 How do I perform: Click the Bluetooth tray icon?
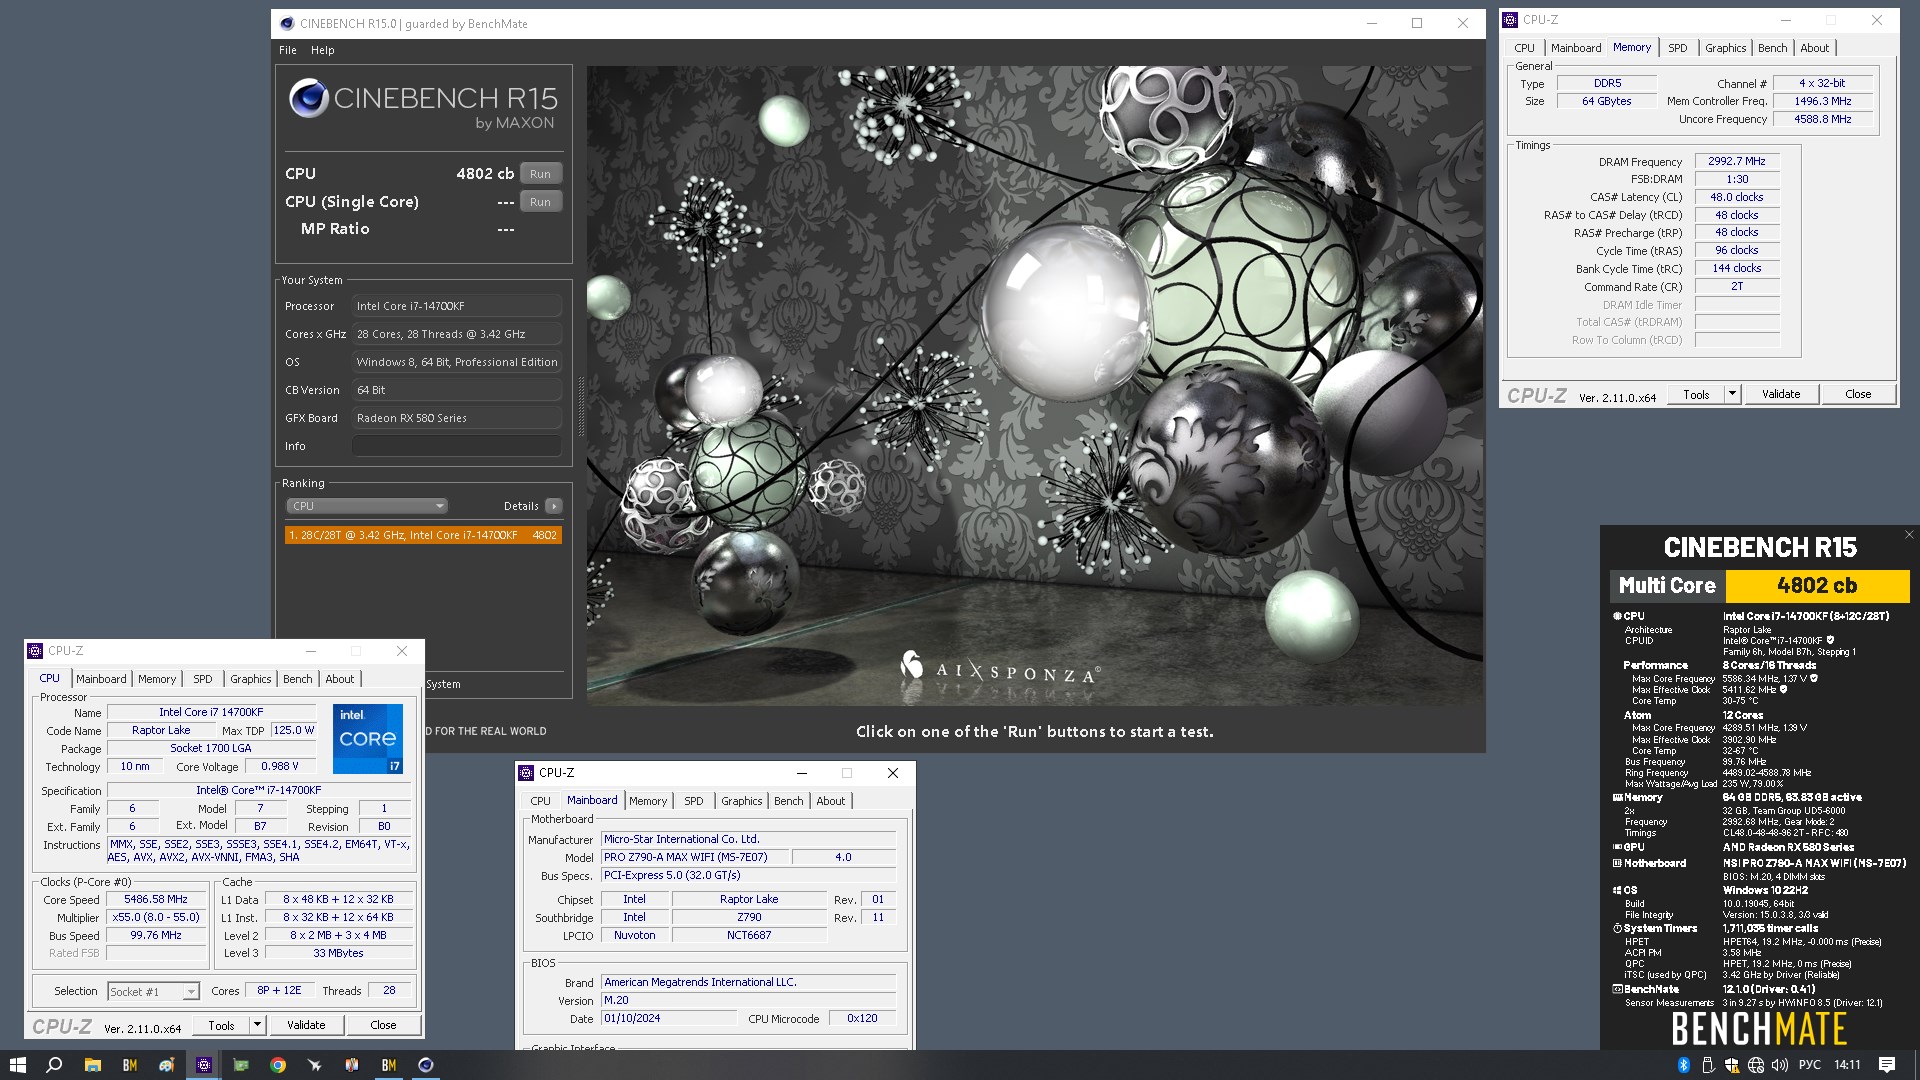tap(1684, 1065)
